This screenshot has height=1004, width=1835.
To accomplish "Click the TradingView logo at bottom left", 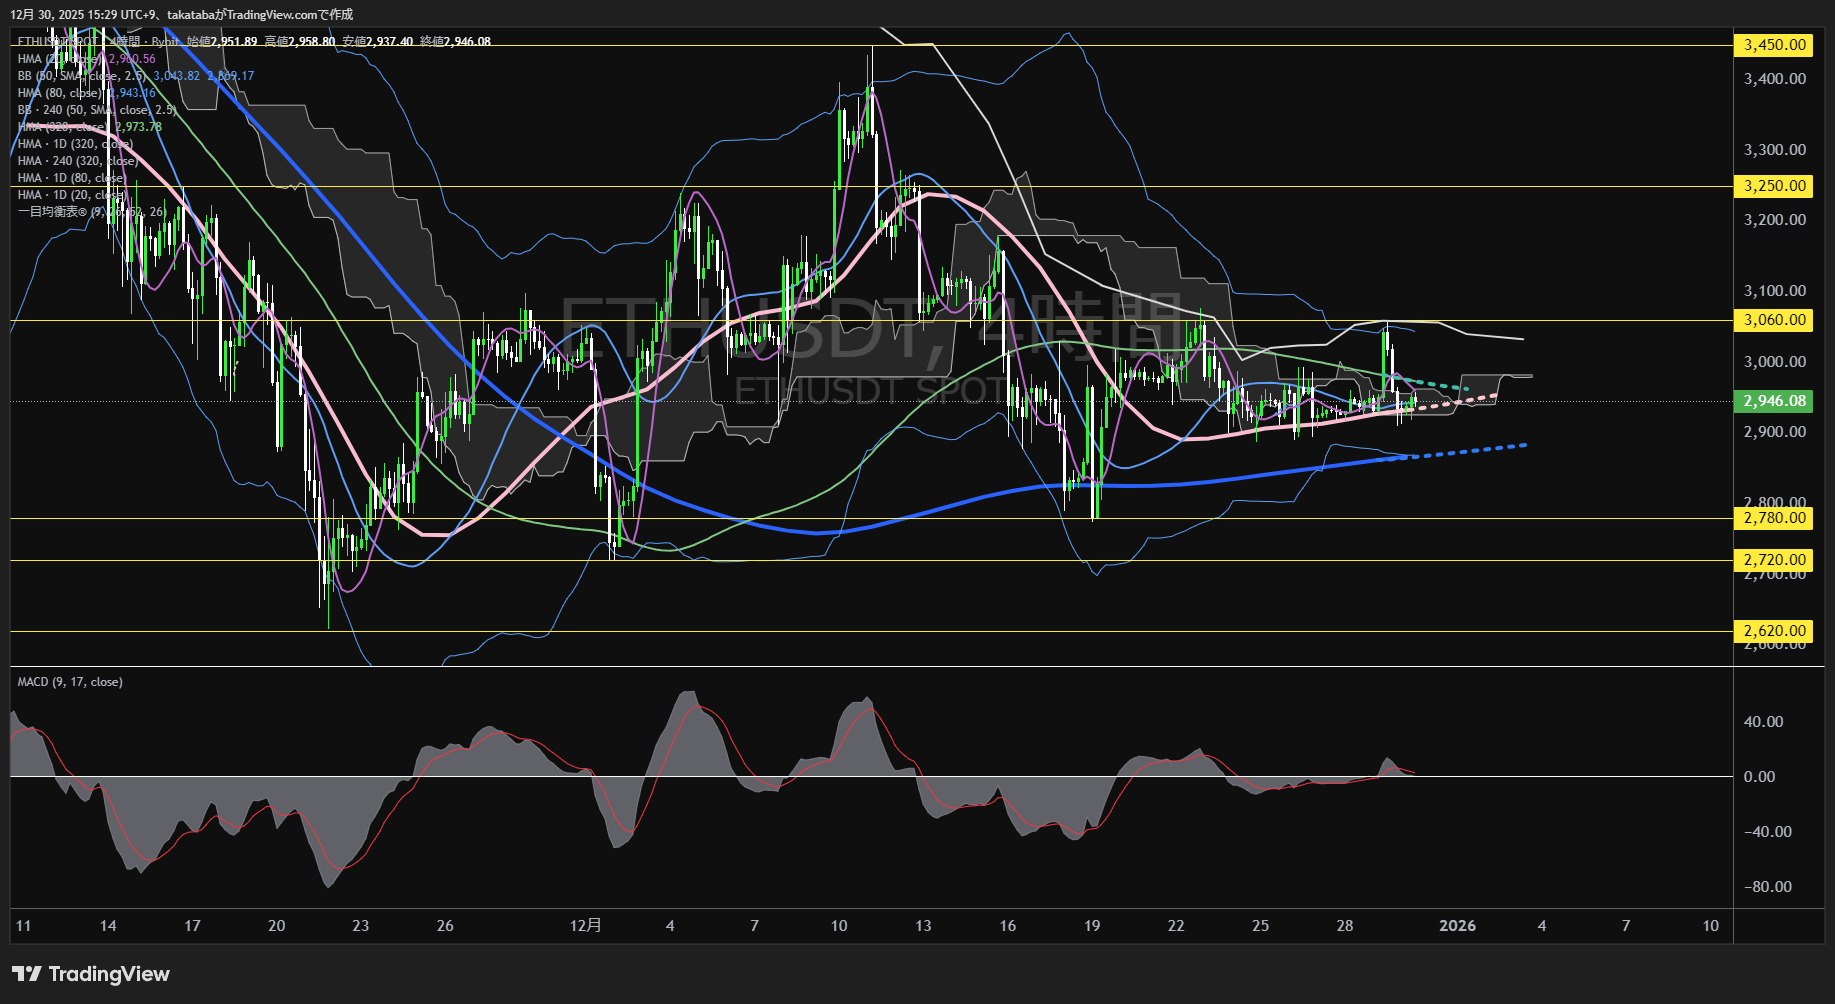I will [x=91, y=974].
